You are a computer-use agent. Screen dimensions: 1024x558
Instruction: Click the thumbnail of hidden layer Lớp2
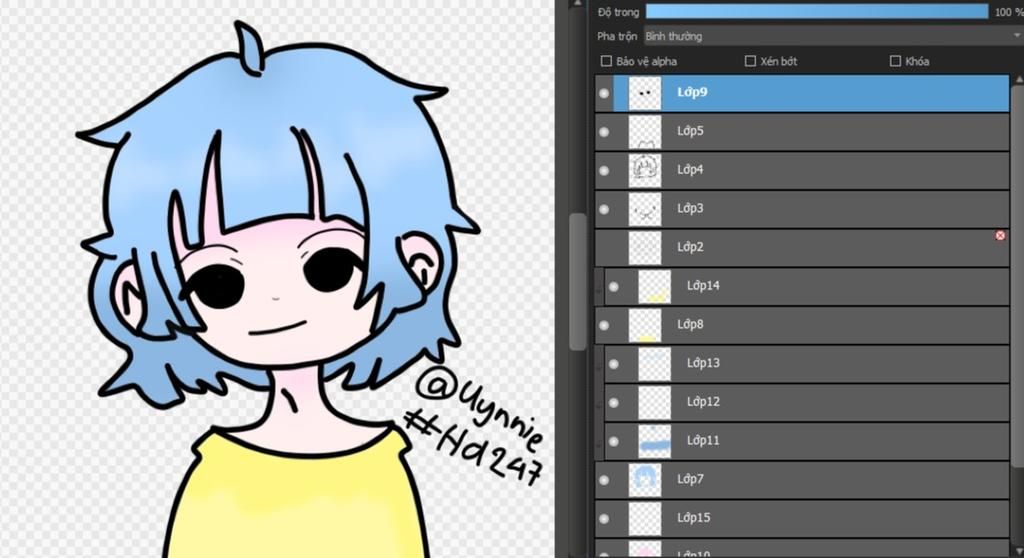pyautogui.click(x=645, y=248)
